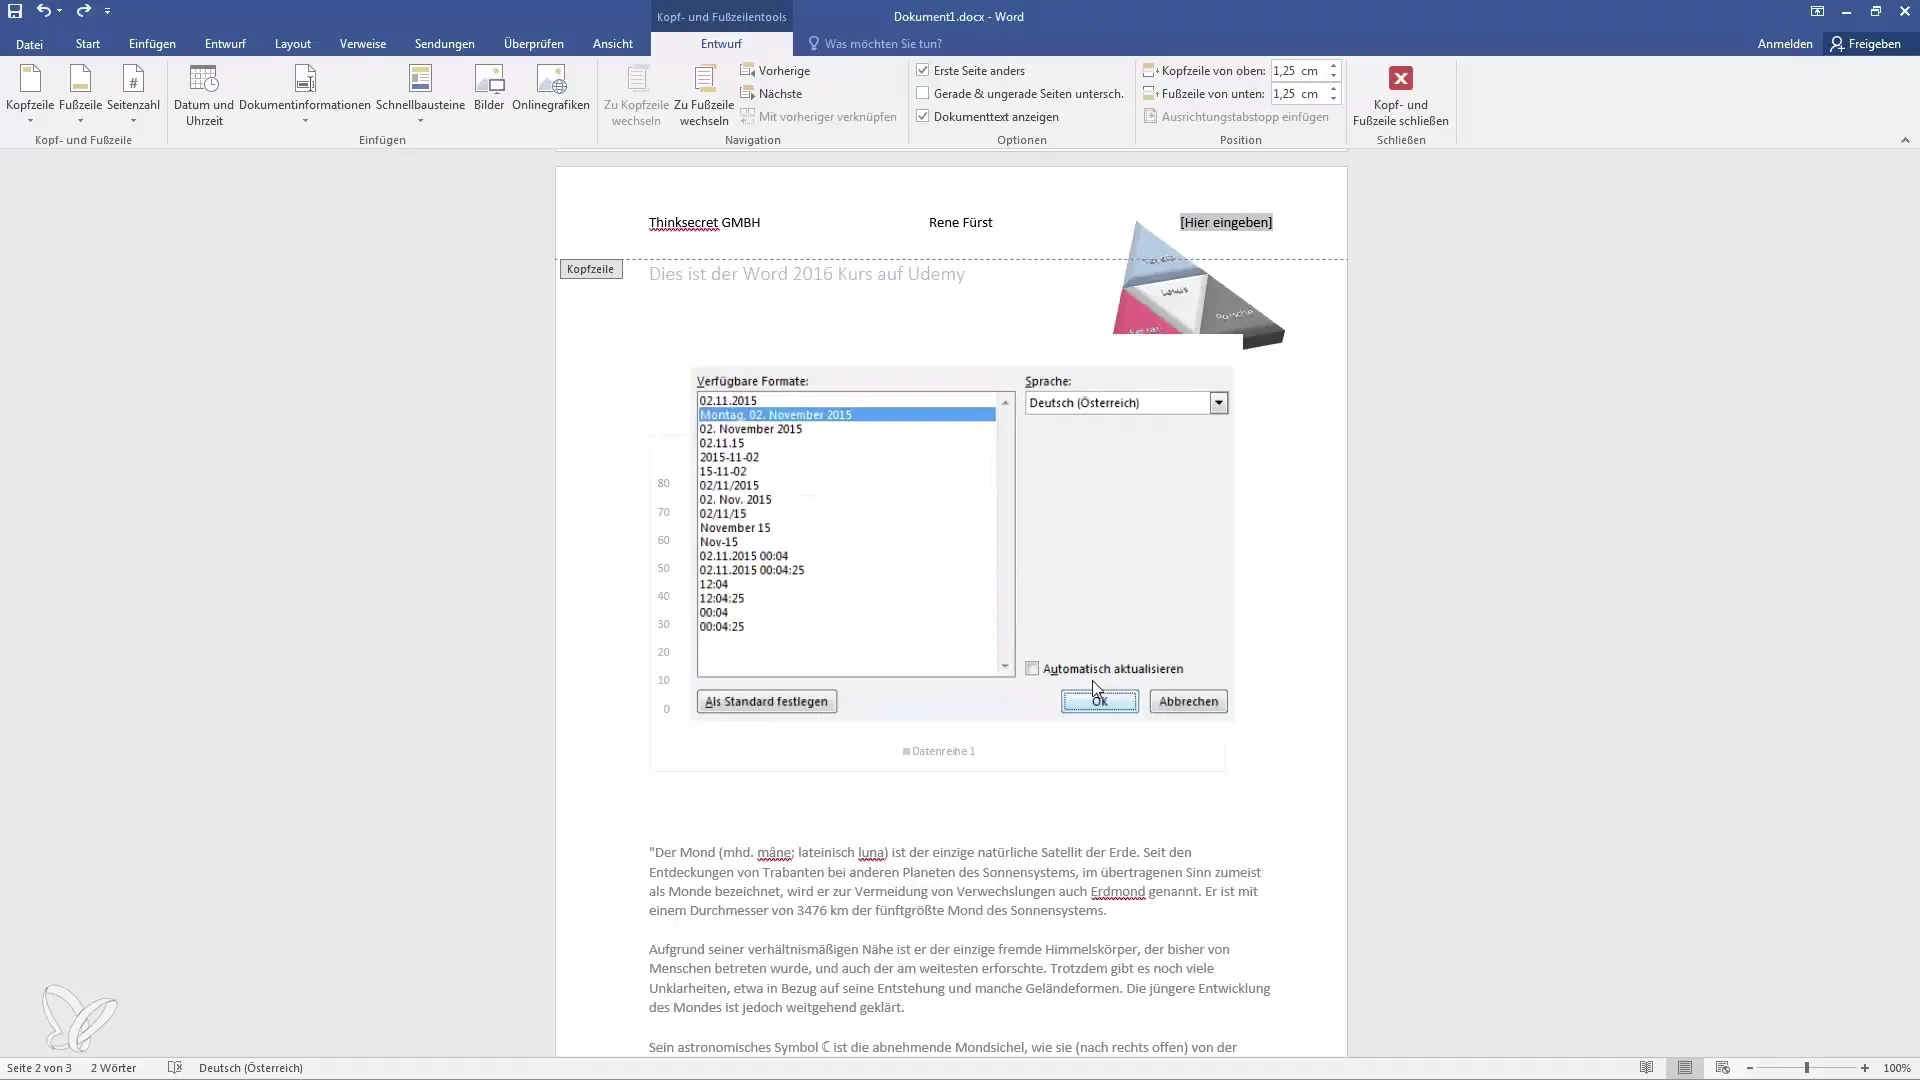Zoom out with minus button
The image size is (1920, 1080).
(x=1749, y=1068)
